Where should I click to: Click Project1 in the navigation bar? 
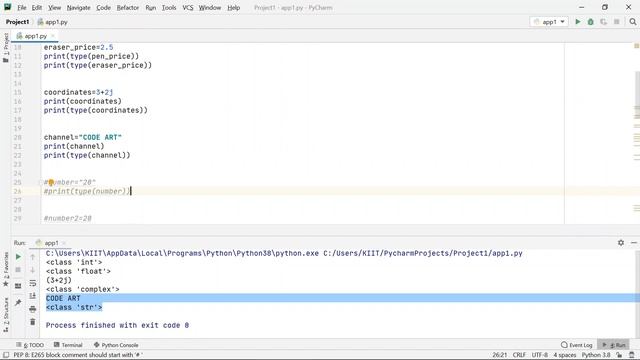pos(17,22)
